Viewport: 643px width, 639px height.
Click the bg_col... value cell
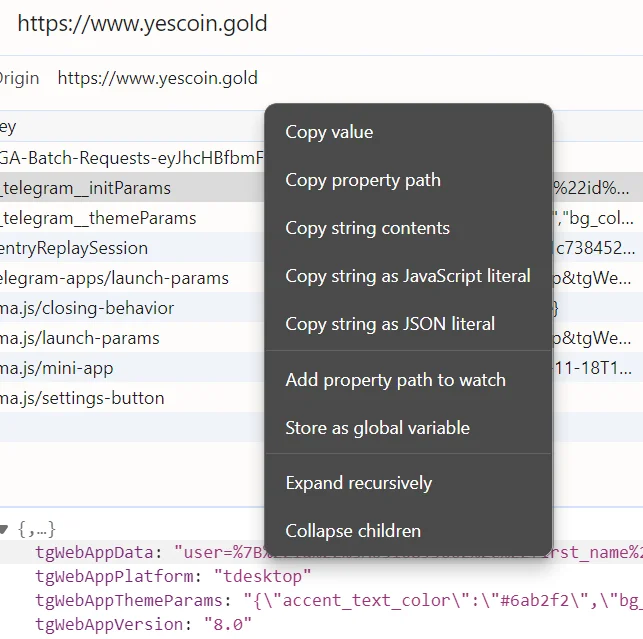[593, 218]
